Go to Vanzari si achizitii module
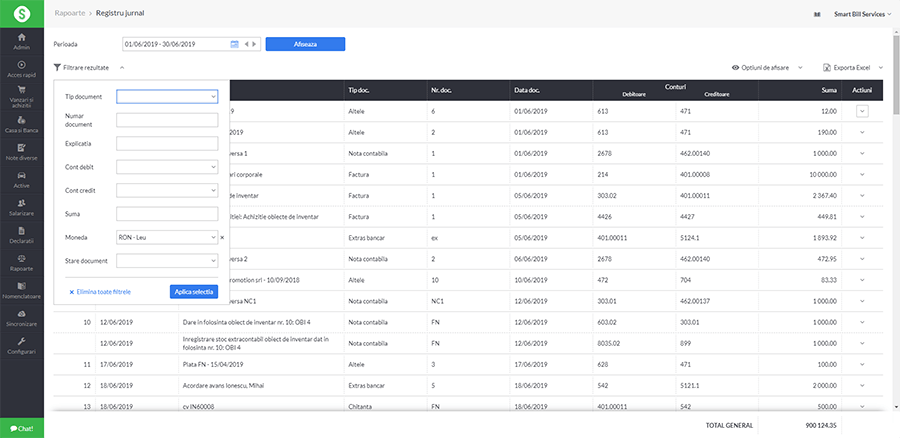Image resolution: width=900 pixels, height=438 pixels. click(21, 96)
